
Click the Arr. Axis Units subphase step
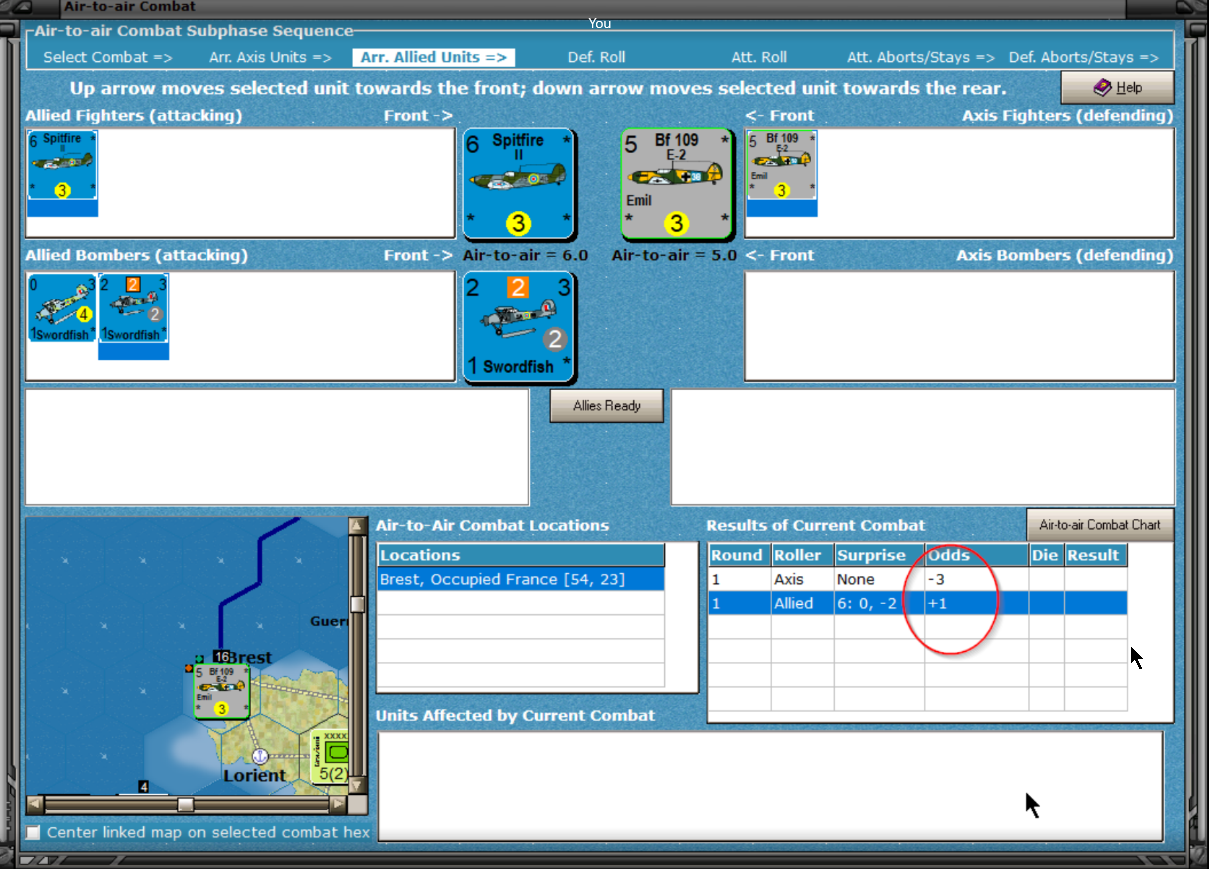(x=270, y=57)
